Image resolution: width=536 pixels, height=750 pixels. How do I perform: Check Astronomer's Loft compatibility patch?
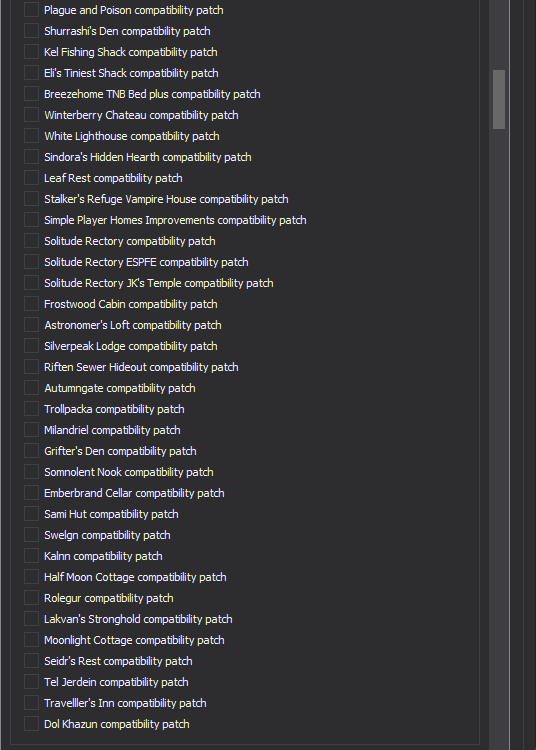coord(32,325)
